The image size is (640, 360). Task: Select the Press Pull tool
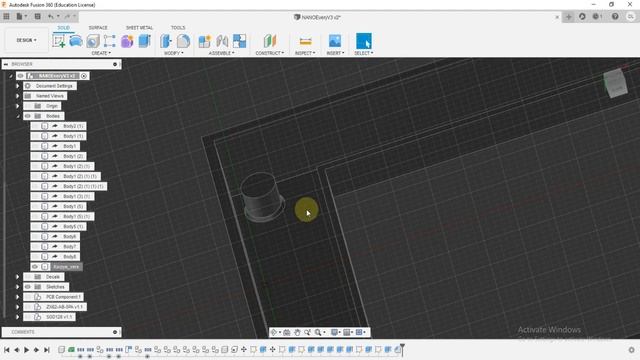[x=165, y=41]
